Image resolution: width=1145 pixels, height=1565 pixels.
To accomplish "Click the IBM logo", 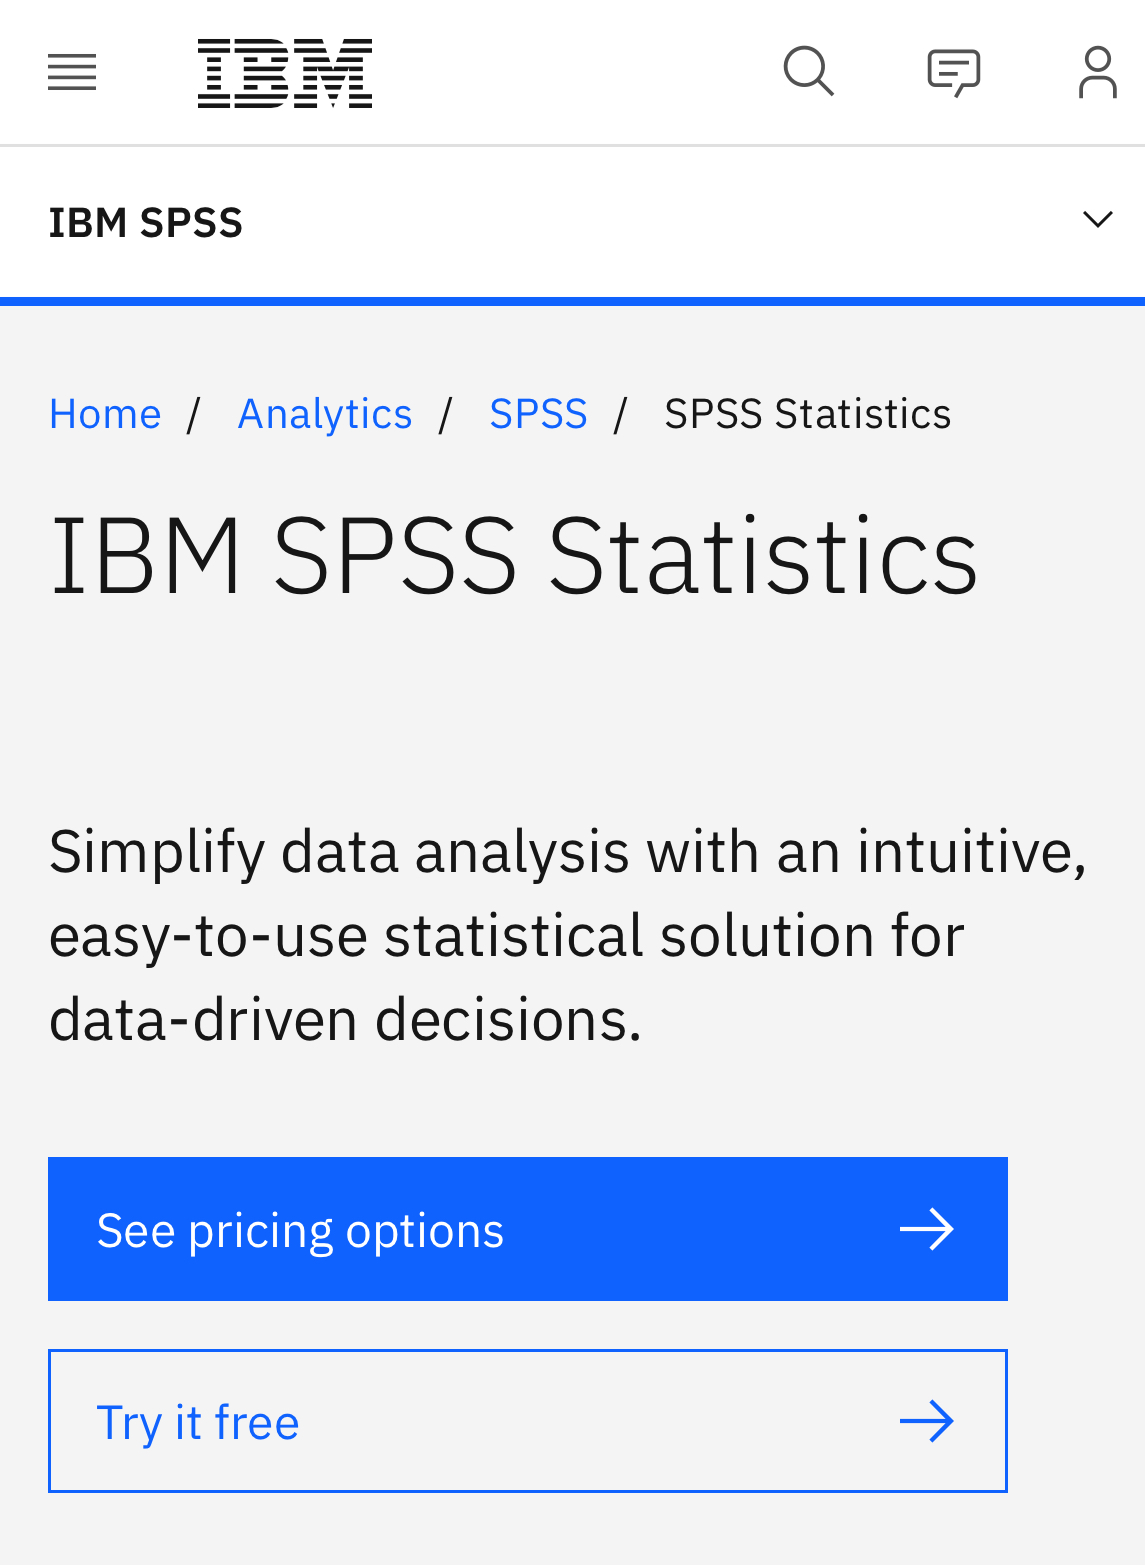I will (285, 73).
